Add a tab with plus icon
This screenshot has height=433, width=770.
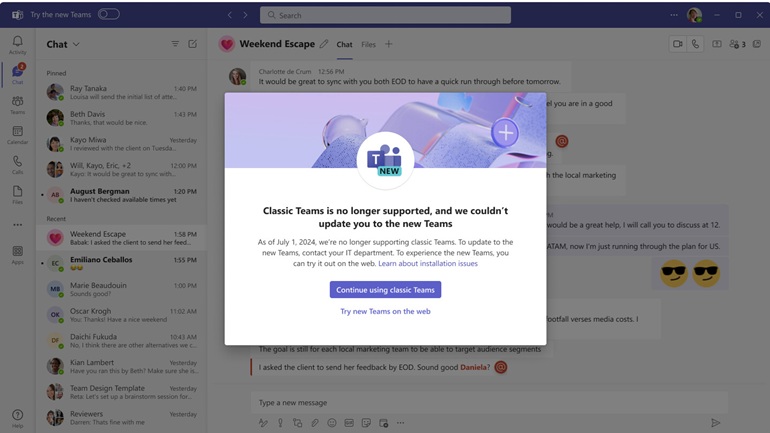pyautogui.click(x=388, y=44)
